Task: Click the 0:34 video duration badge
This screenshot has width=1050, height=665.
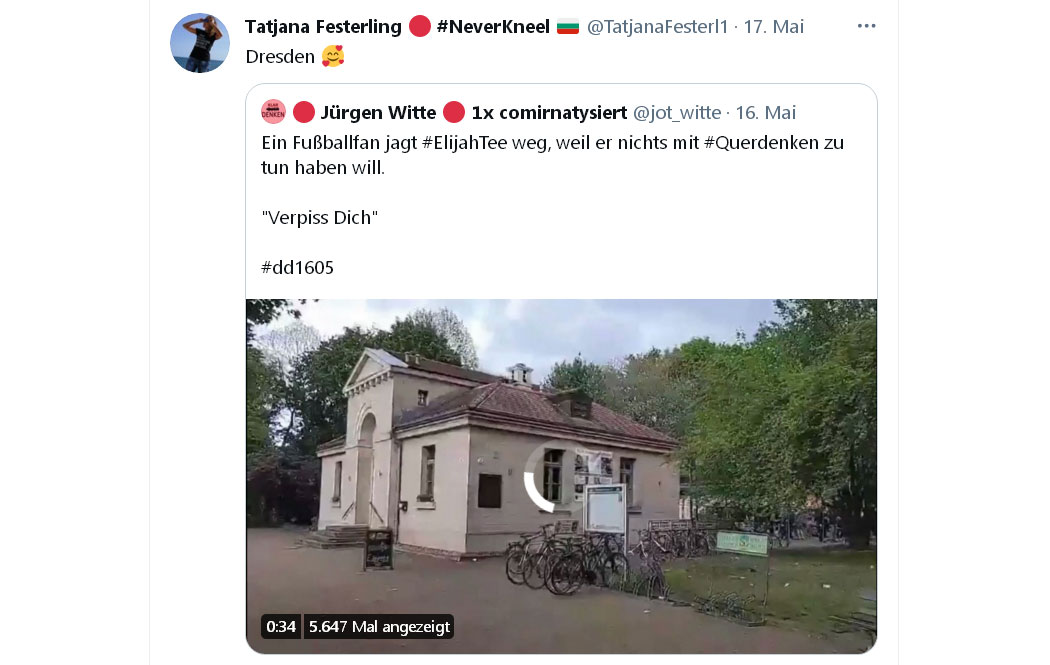Action: pos(281,627)
